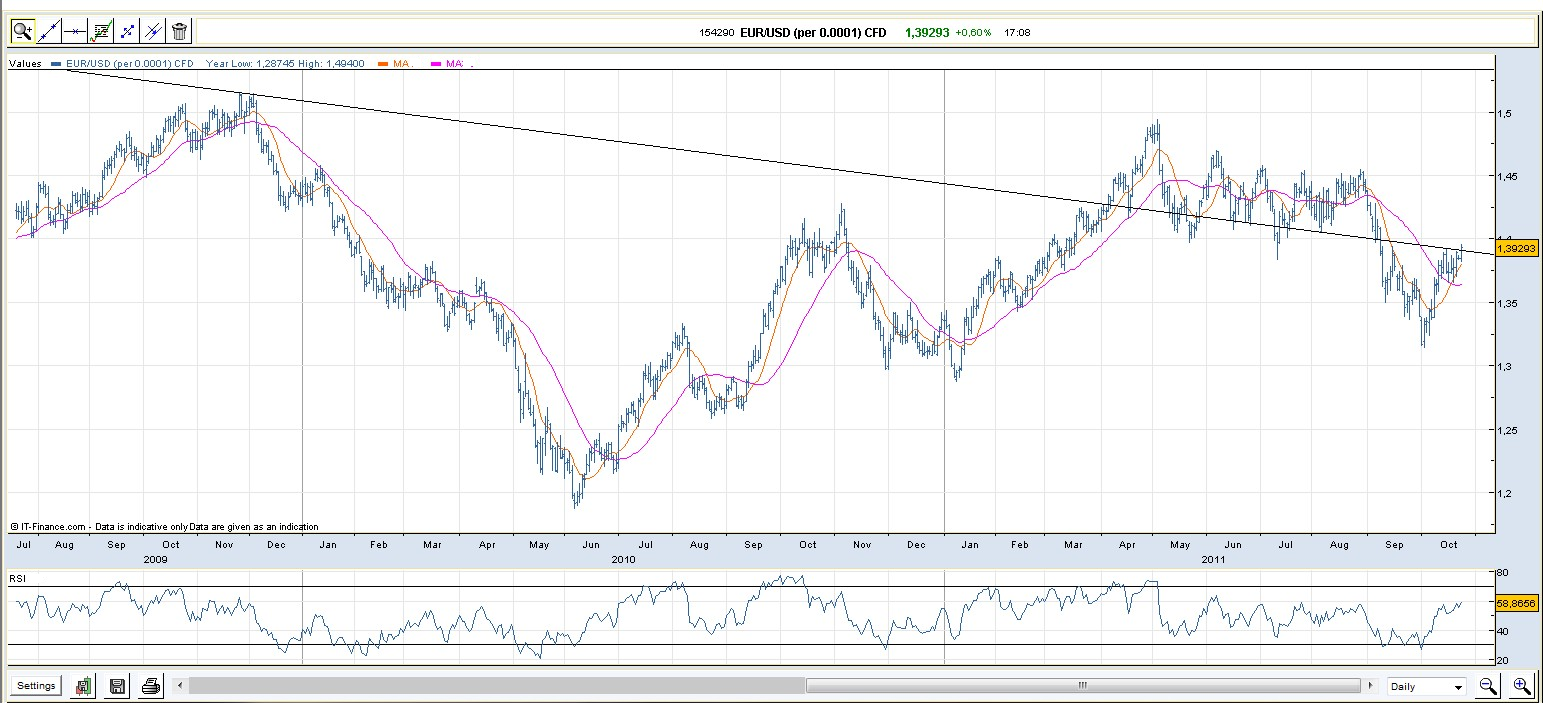This screenshot has width=1543, height=703.
Task: Click the RSI panel label
Action: click(18, 578)
